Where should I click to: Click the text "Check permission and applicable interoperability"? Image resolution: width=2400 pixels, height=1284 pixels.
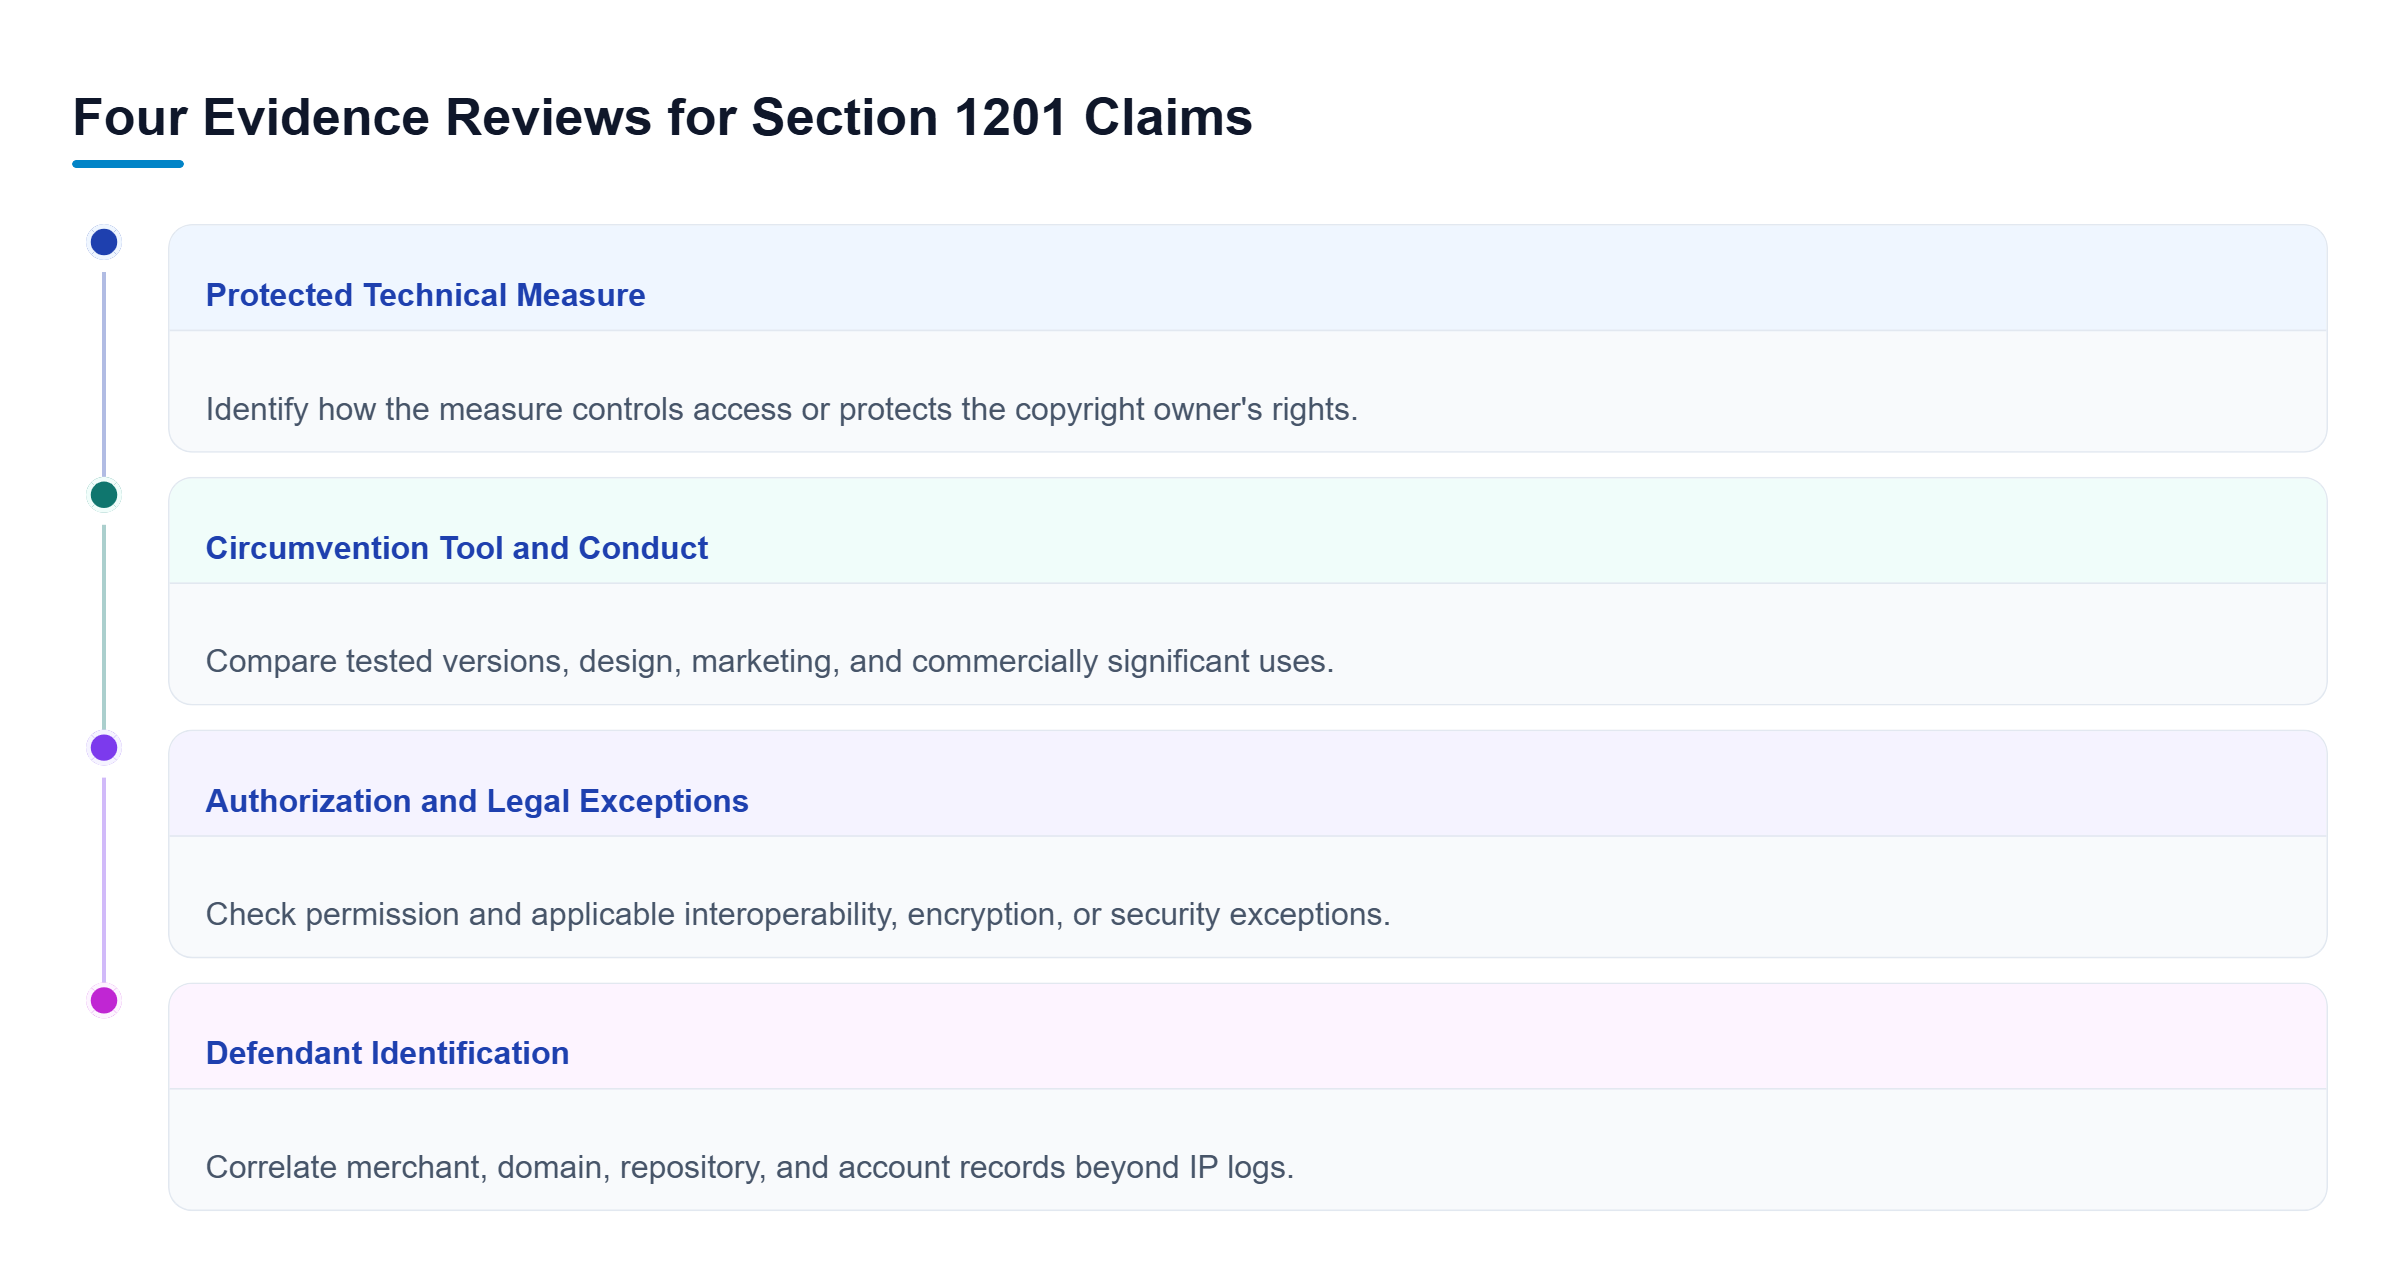(x=552, y=914)
